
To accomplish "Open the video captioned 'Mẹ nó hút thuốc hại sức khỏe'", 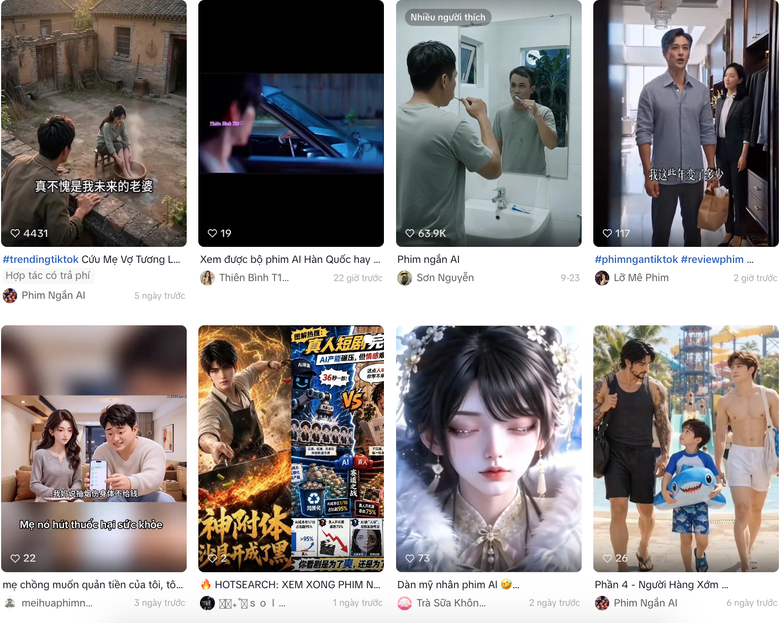I will pos(94,448).
